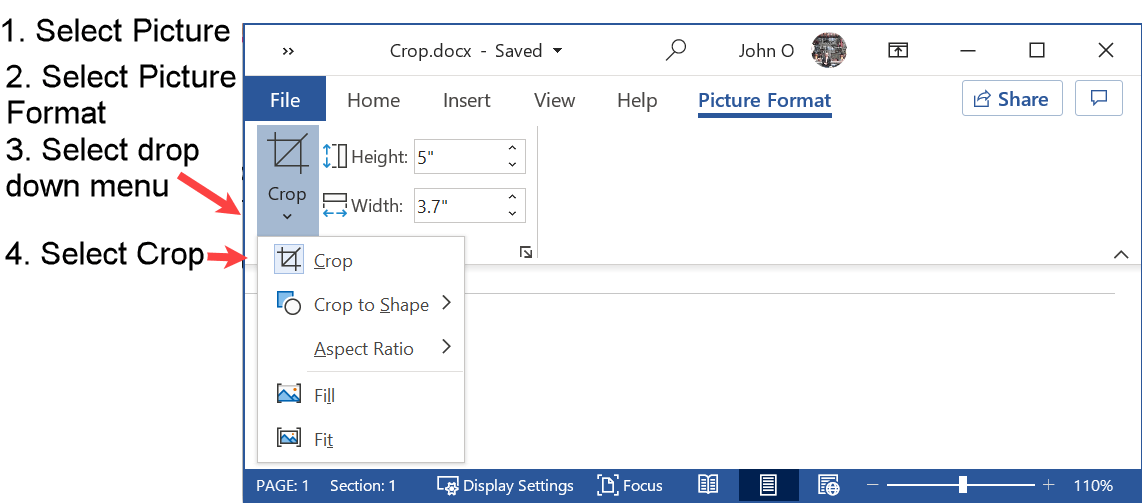Open the Comments speech bubble icon
Image resolution: width=1142 pixels, height=503 pixels.
[1098, 98]
